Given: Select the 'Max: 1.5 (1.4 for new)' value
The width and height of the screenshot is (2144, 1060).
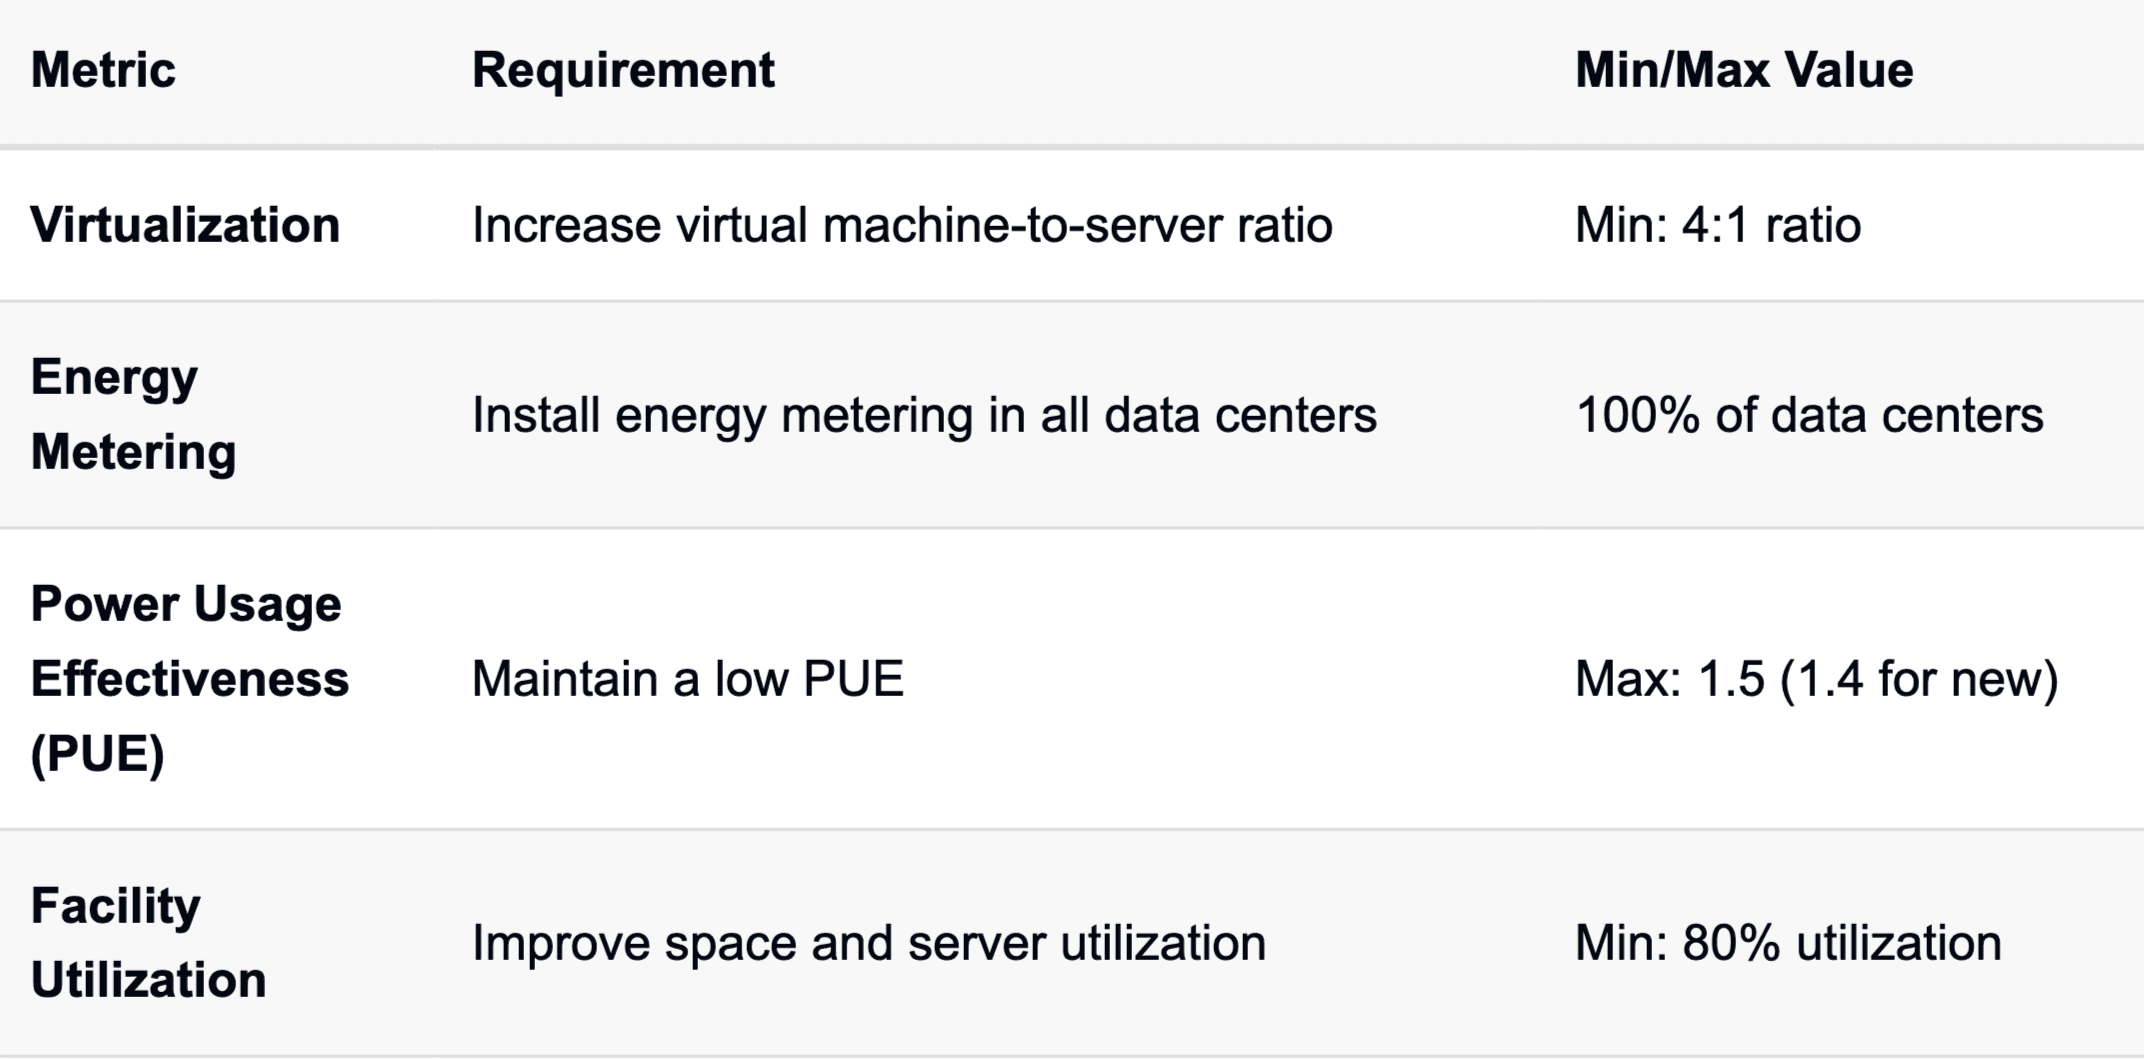Looking at the screenshot, I should [x=1817, y=679].
